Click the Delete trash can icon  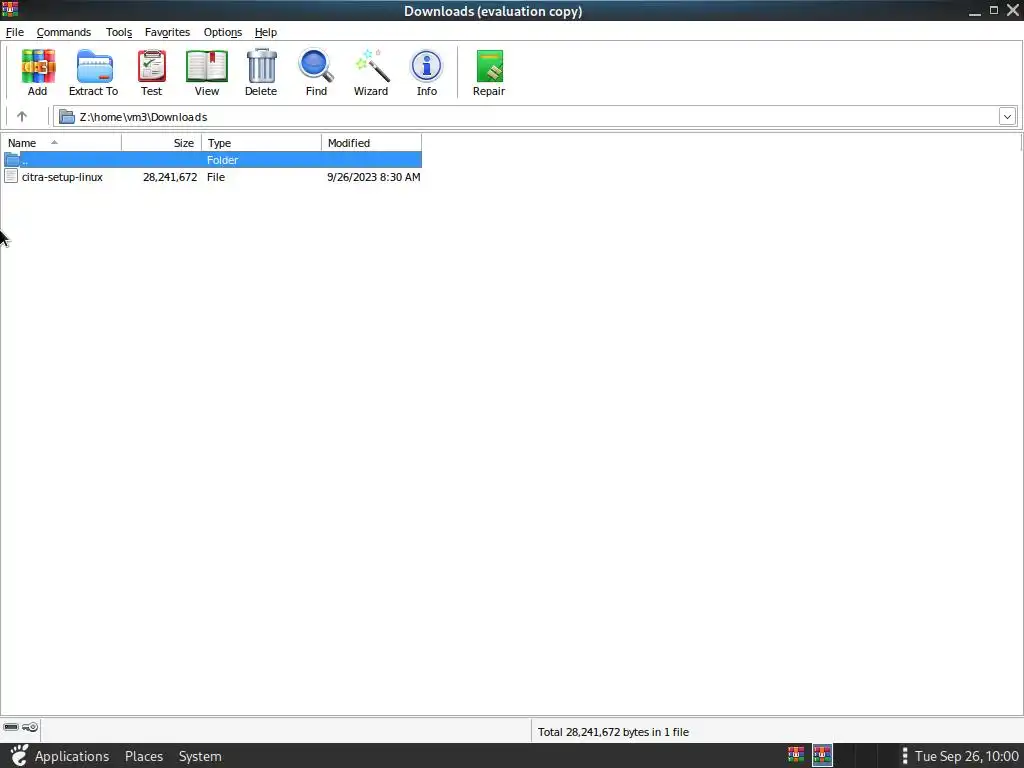(x=261, y=67)
